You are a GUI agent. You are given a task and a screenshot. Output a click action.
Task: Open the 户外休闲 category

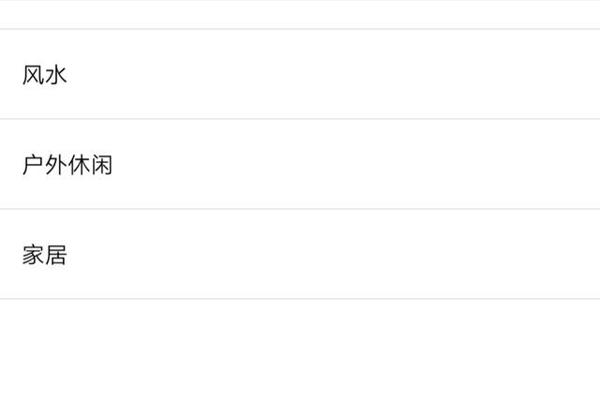coord(300,164)
